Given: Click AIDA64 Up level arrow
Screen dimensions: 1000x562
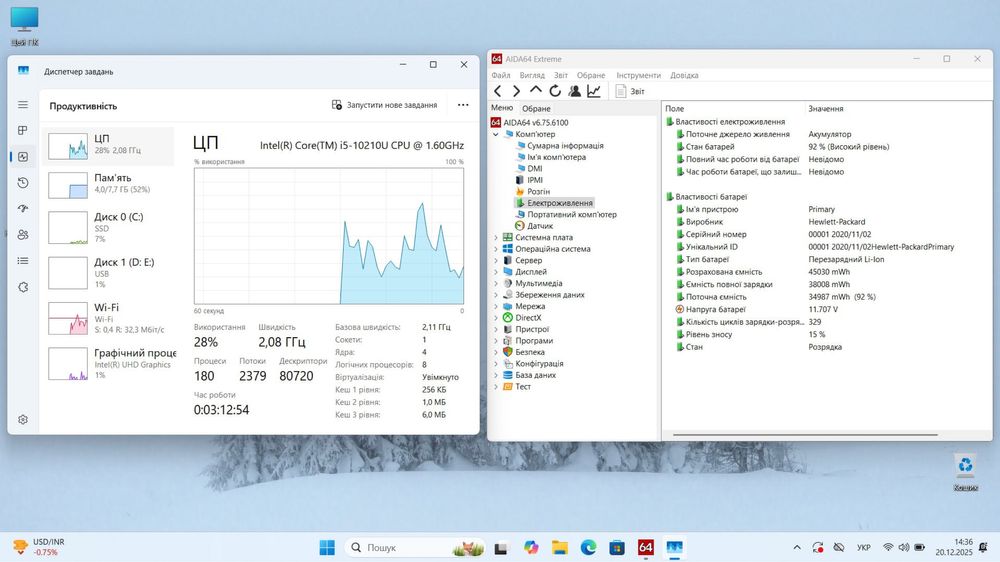Looking at the screenshot, I should click(x=536, y=91).
